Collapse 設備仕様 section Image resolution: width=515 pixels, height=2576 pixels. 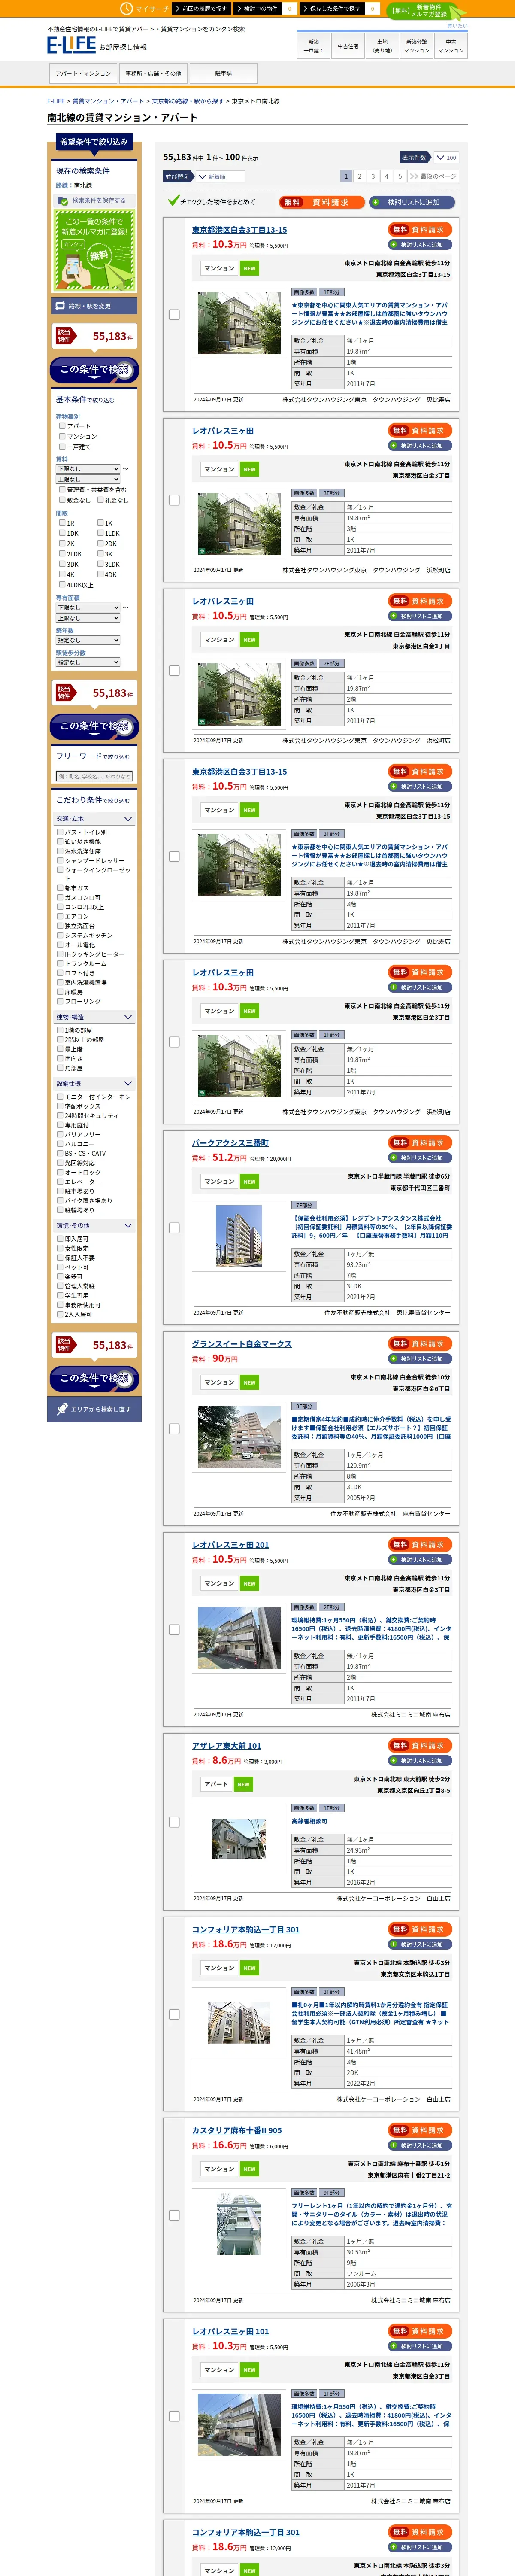[95, 1083]
